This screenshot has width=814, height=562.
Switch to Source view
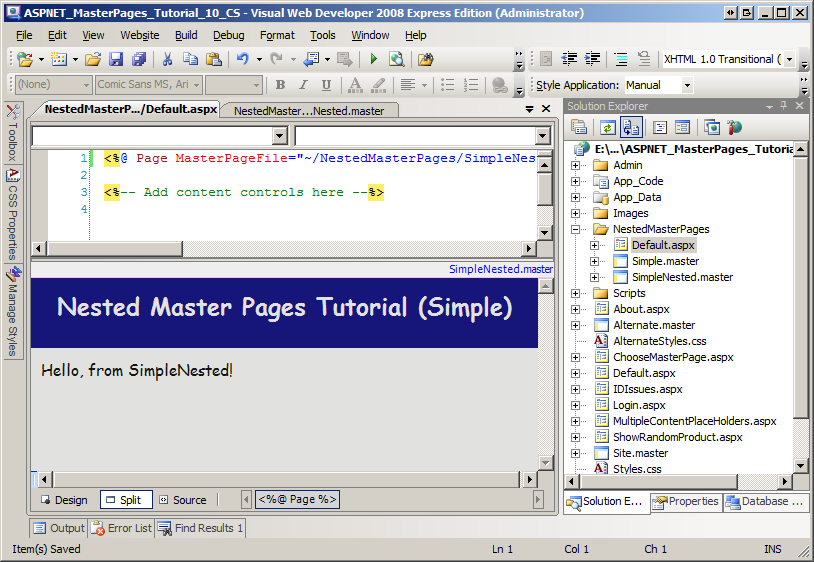pos(181,500)
